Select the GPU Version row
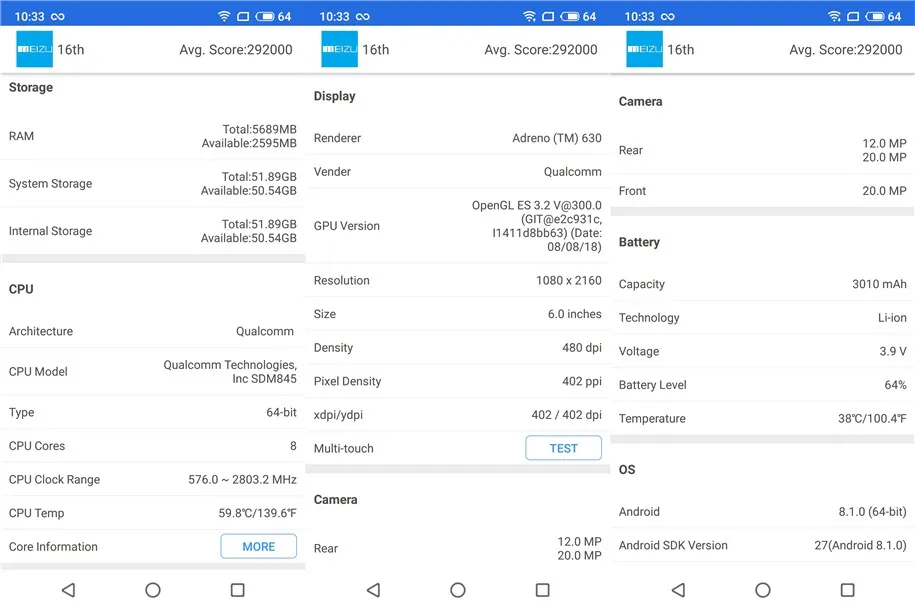 458,226
